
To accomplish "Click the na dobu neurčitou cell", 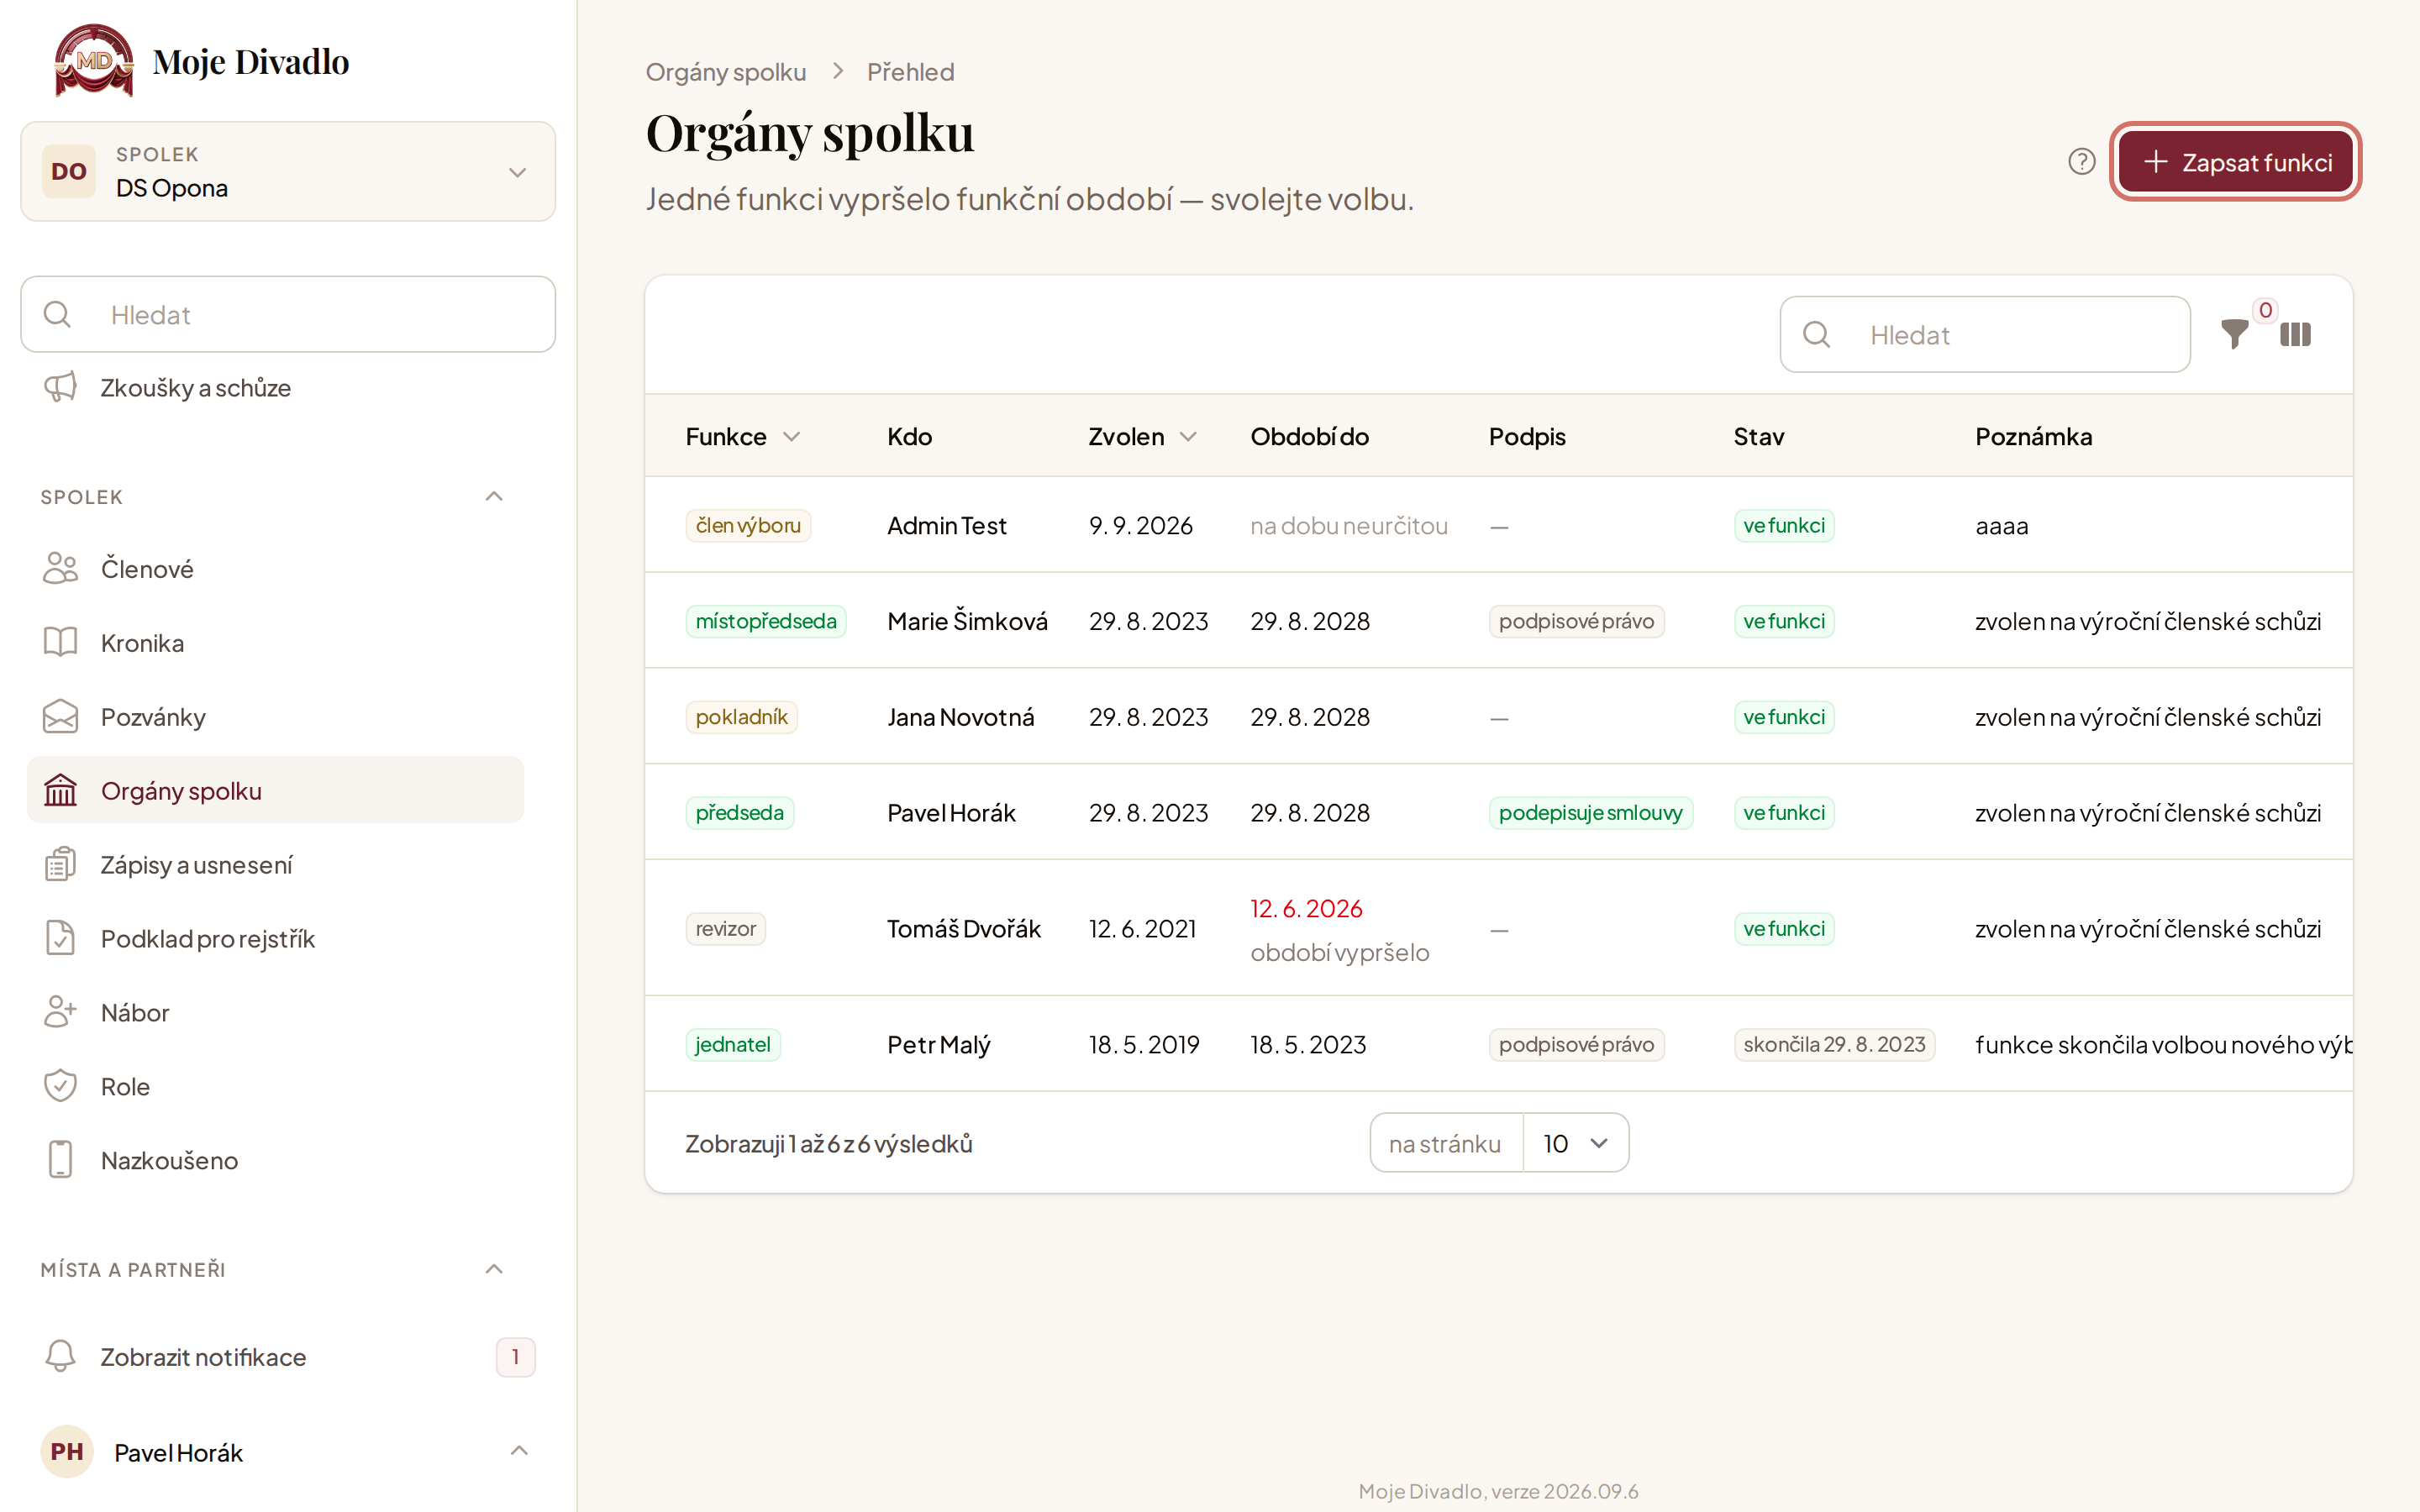I will [x=1348, y=525].
